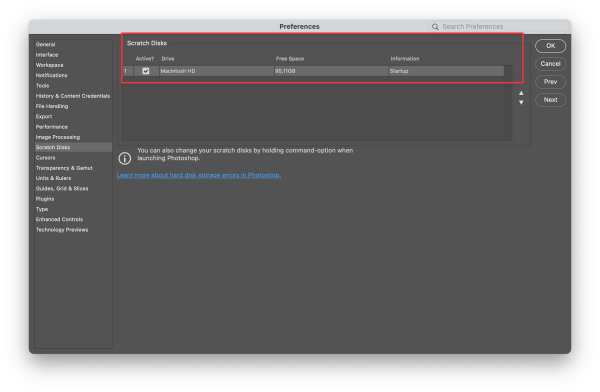This screenshot has width=600, height=392.
Task: Select Scratch Disks in the sidebar
Action: [x=73, y=147]
